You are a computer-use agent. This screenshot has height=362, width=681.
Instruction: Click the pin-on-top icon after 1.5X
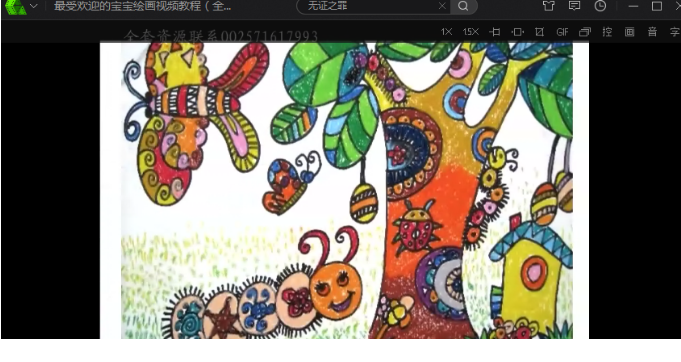click(x=495, y=32)
